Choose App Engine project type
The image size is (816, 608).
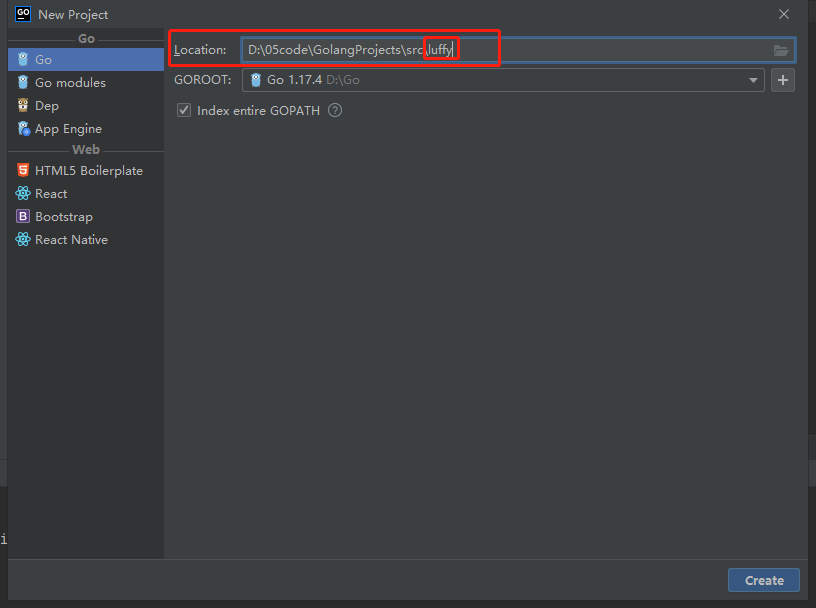tap(86, 129)
